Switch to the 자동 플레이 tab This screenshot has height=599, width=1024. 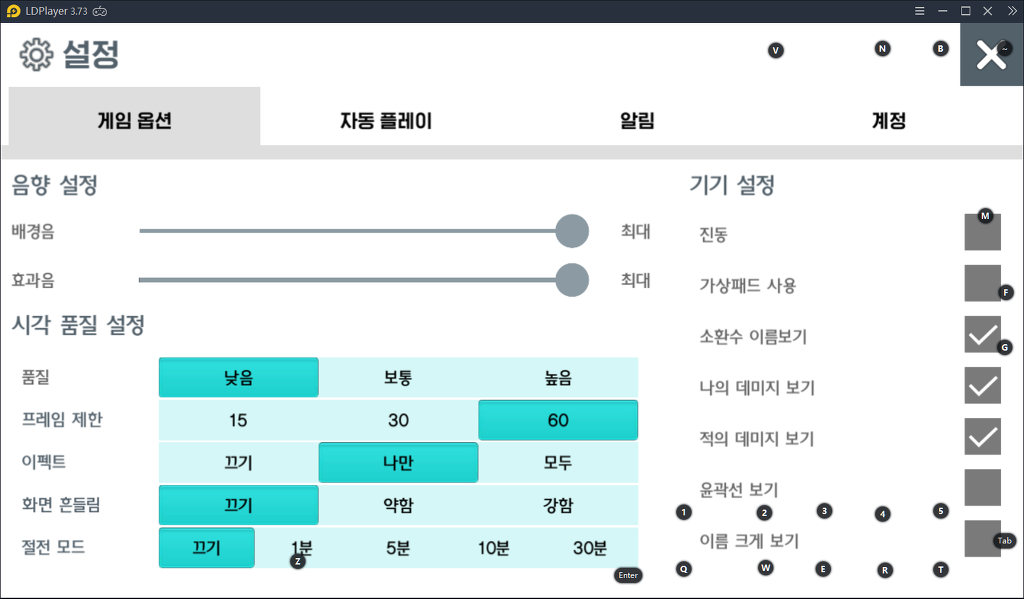point(386,122)
